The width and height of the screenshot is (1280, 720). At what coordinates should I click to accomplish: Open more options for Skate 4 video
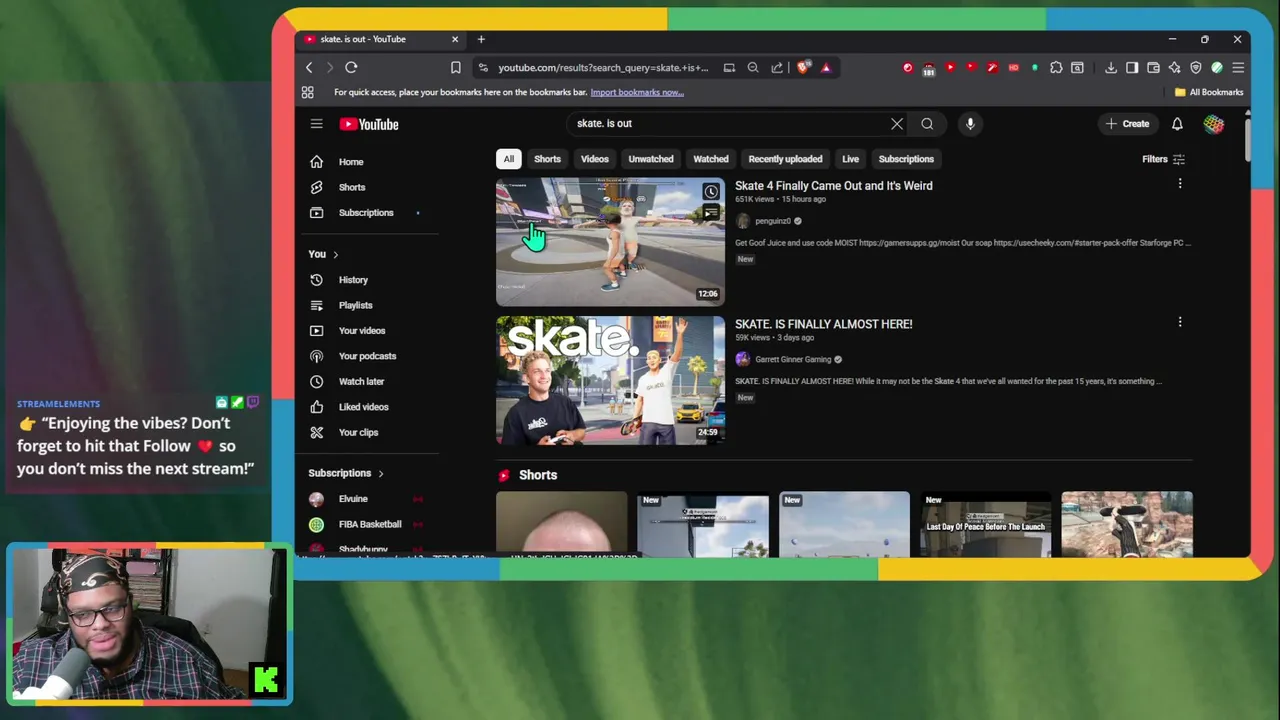coord(1180,184)
